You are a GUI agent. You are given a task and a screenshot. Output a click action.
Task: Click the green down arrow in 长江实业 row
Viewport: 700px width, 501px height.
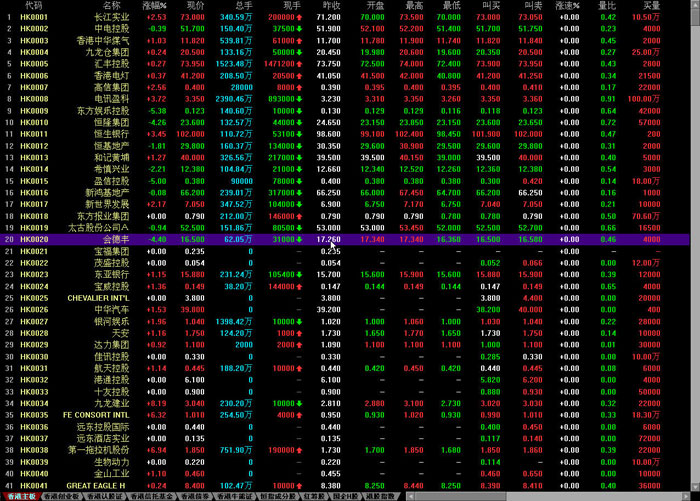pos(299,18)
